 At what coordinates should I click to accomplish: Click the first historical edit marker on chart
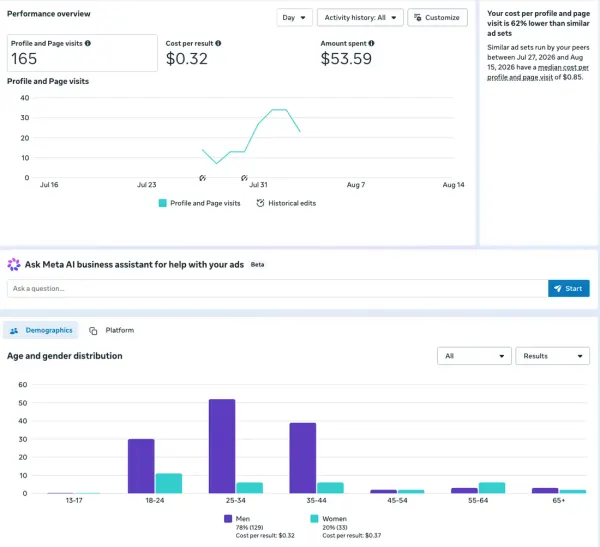[x=203, y=178]
